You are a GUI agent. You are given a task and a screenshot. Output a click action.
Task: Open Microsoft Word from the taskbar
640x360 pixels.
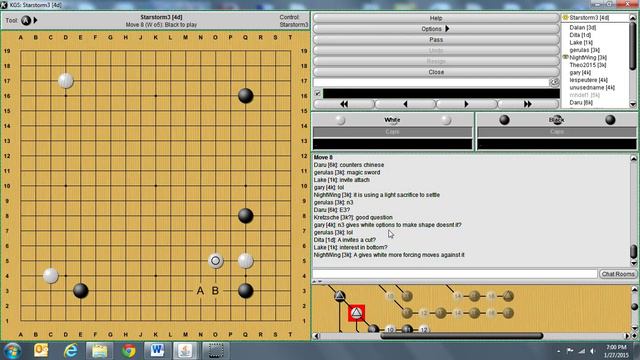(x=158, y=351)
